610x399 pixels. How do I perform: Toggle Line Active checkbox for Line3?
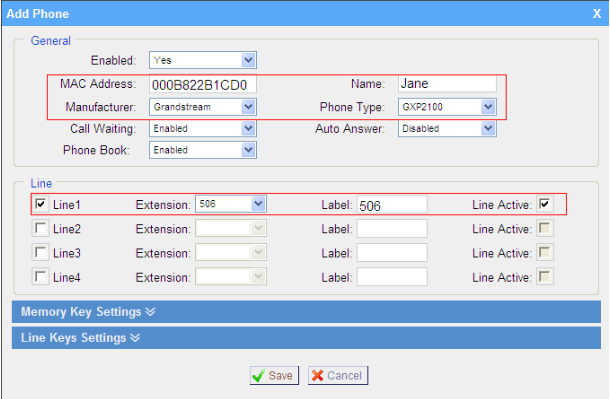click(545, 252)
